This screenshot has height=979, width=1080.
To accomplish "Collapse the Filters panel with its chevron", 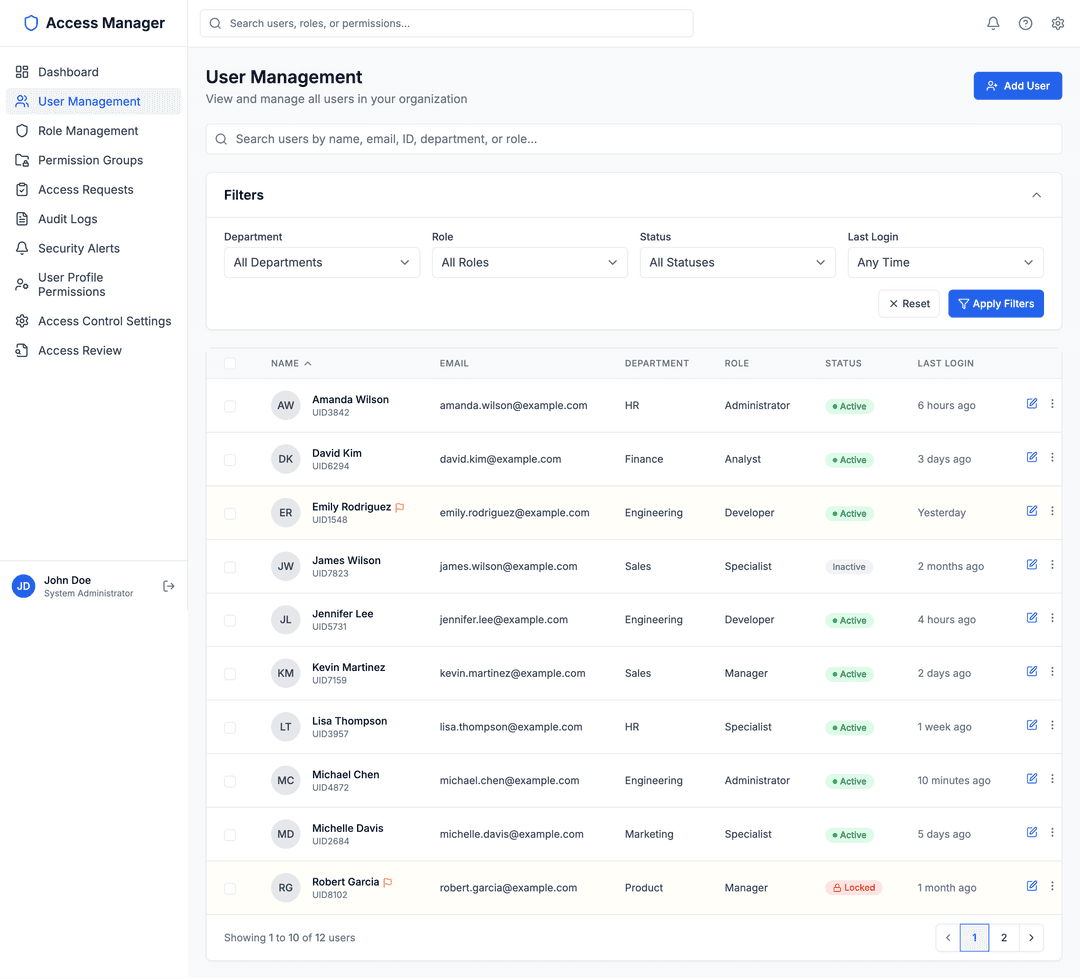I will point(1037,195).
